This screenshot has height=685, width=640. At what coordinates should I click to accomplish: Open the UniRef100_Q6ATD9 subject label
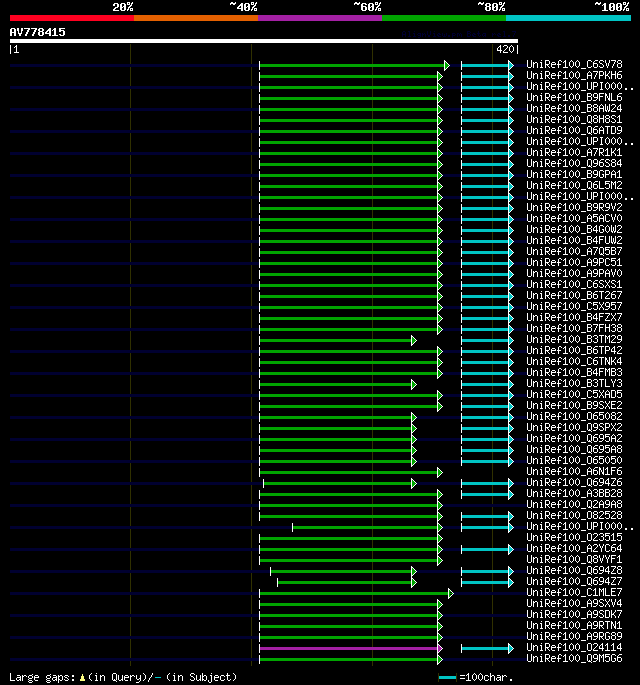574,131
